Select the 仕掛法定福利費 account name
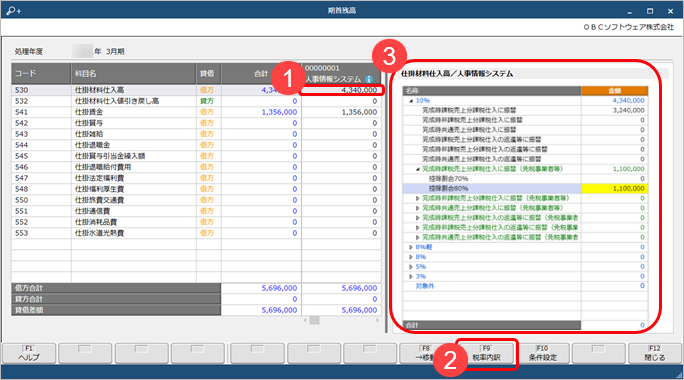684x380 pixels. (99, 178)
